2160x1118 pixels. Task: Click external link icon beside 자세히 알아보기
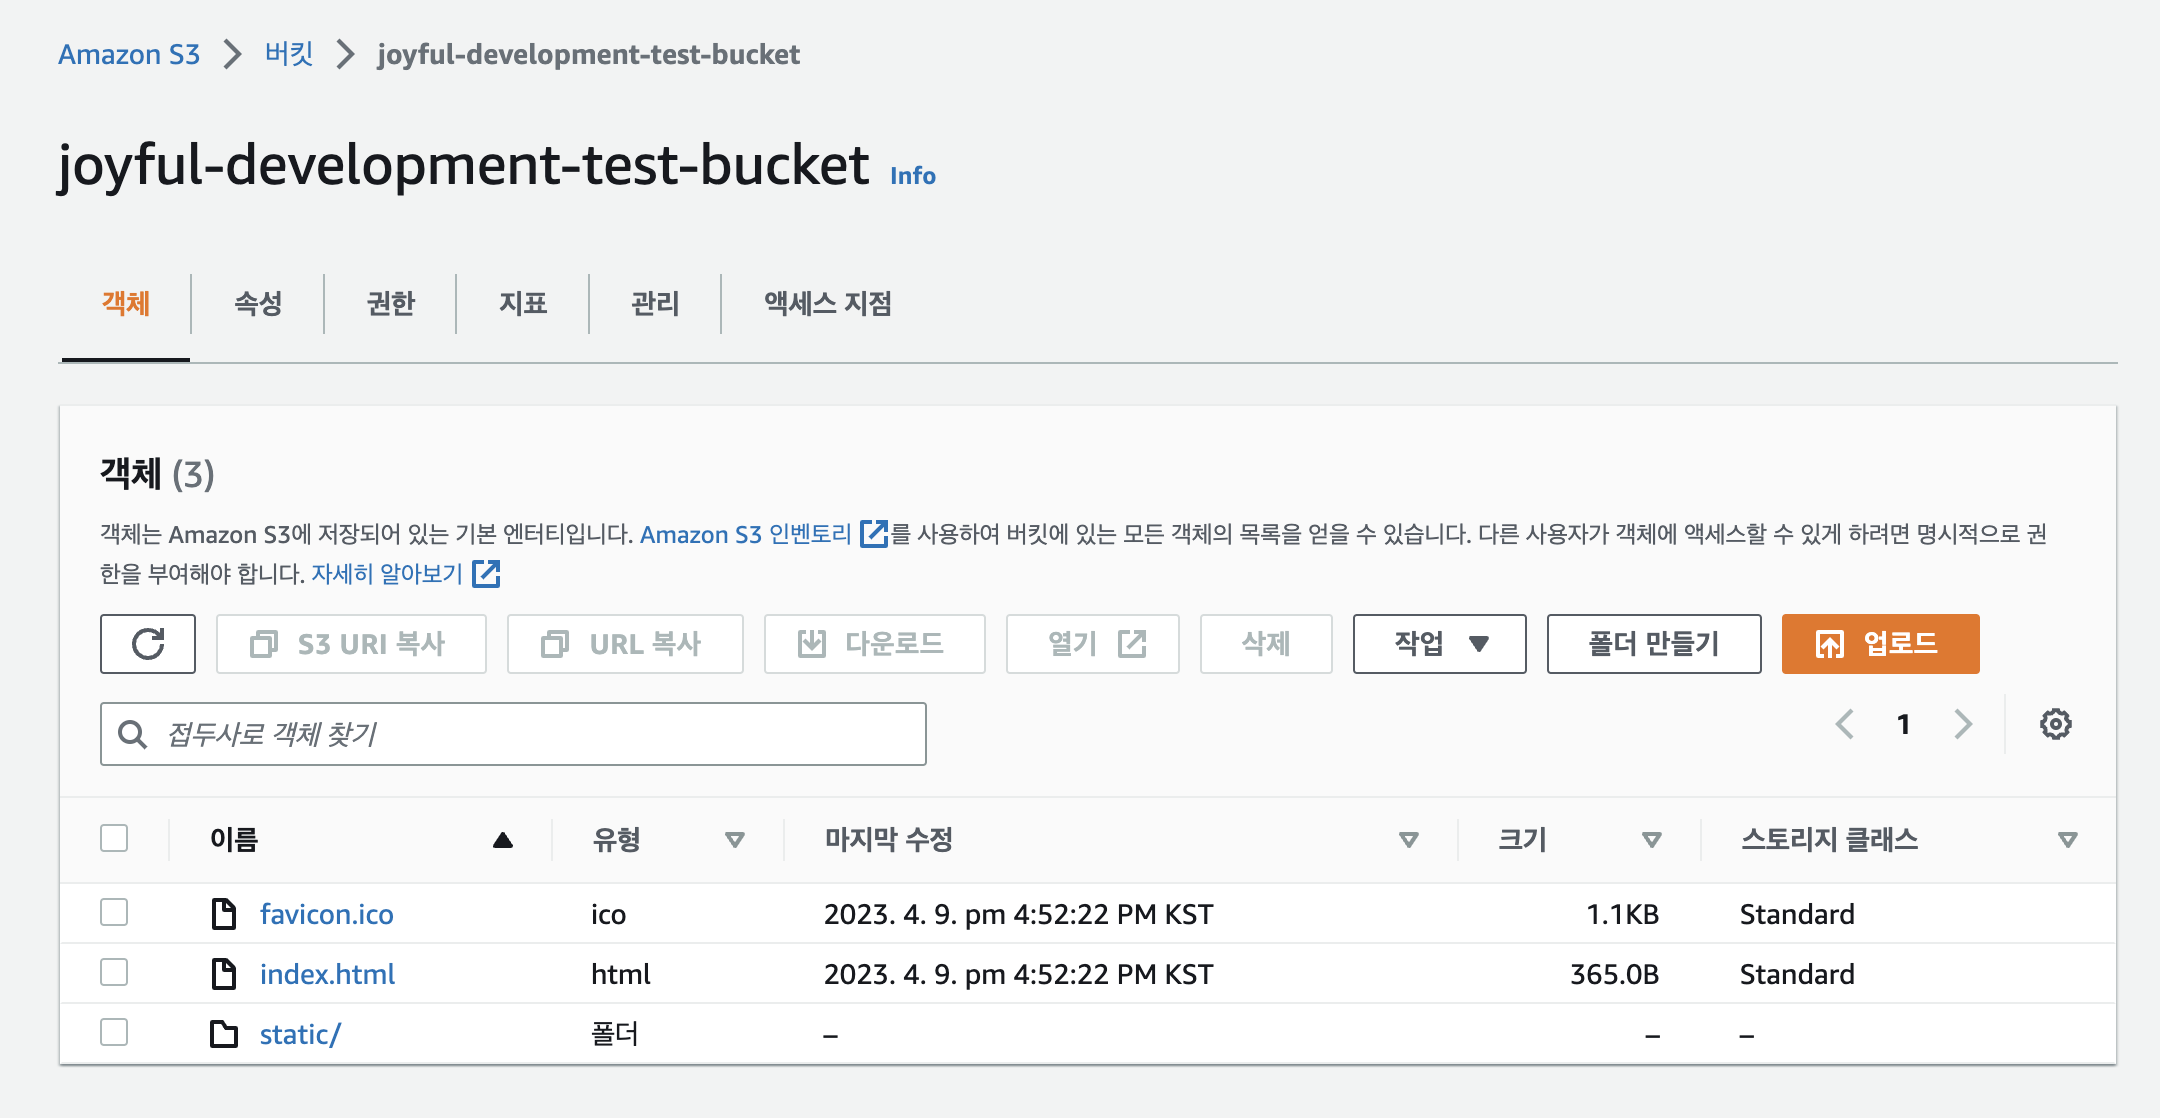pyautogui.click(x=487, y=574)
